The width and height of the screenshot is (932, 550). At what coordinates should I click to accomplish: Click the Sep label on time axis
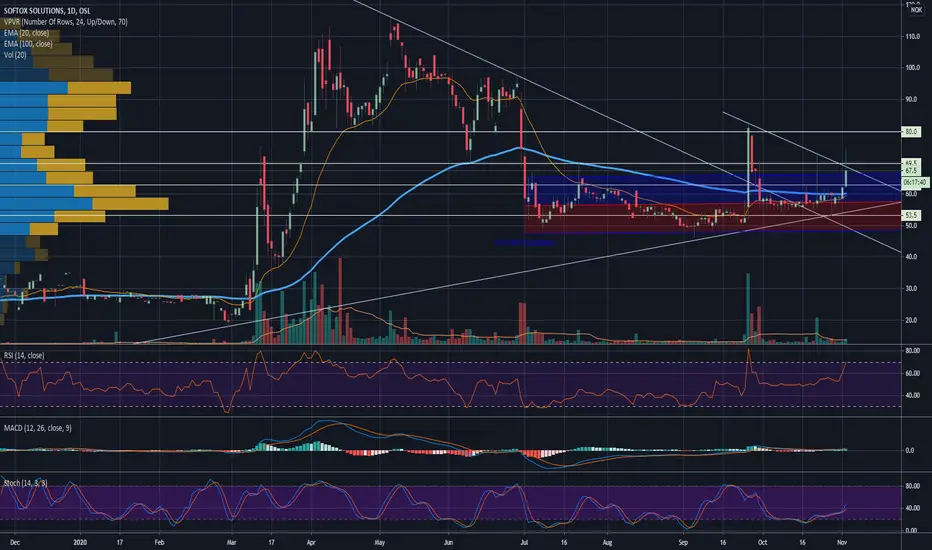(x=683, y=542)
